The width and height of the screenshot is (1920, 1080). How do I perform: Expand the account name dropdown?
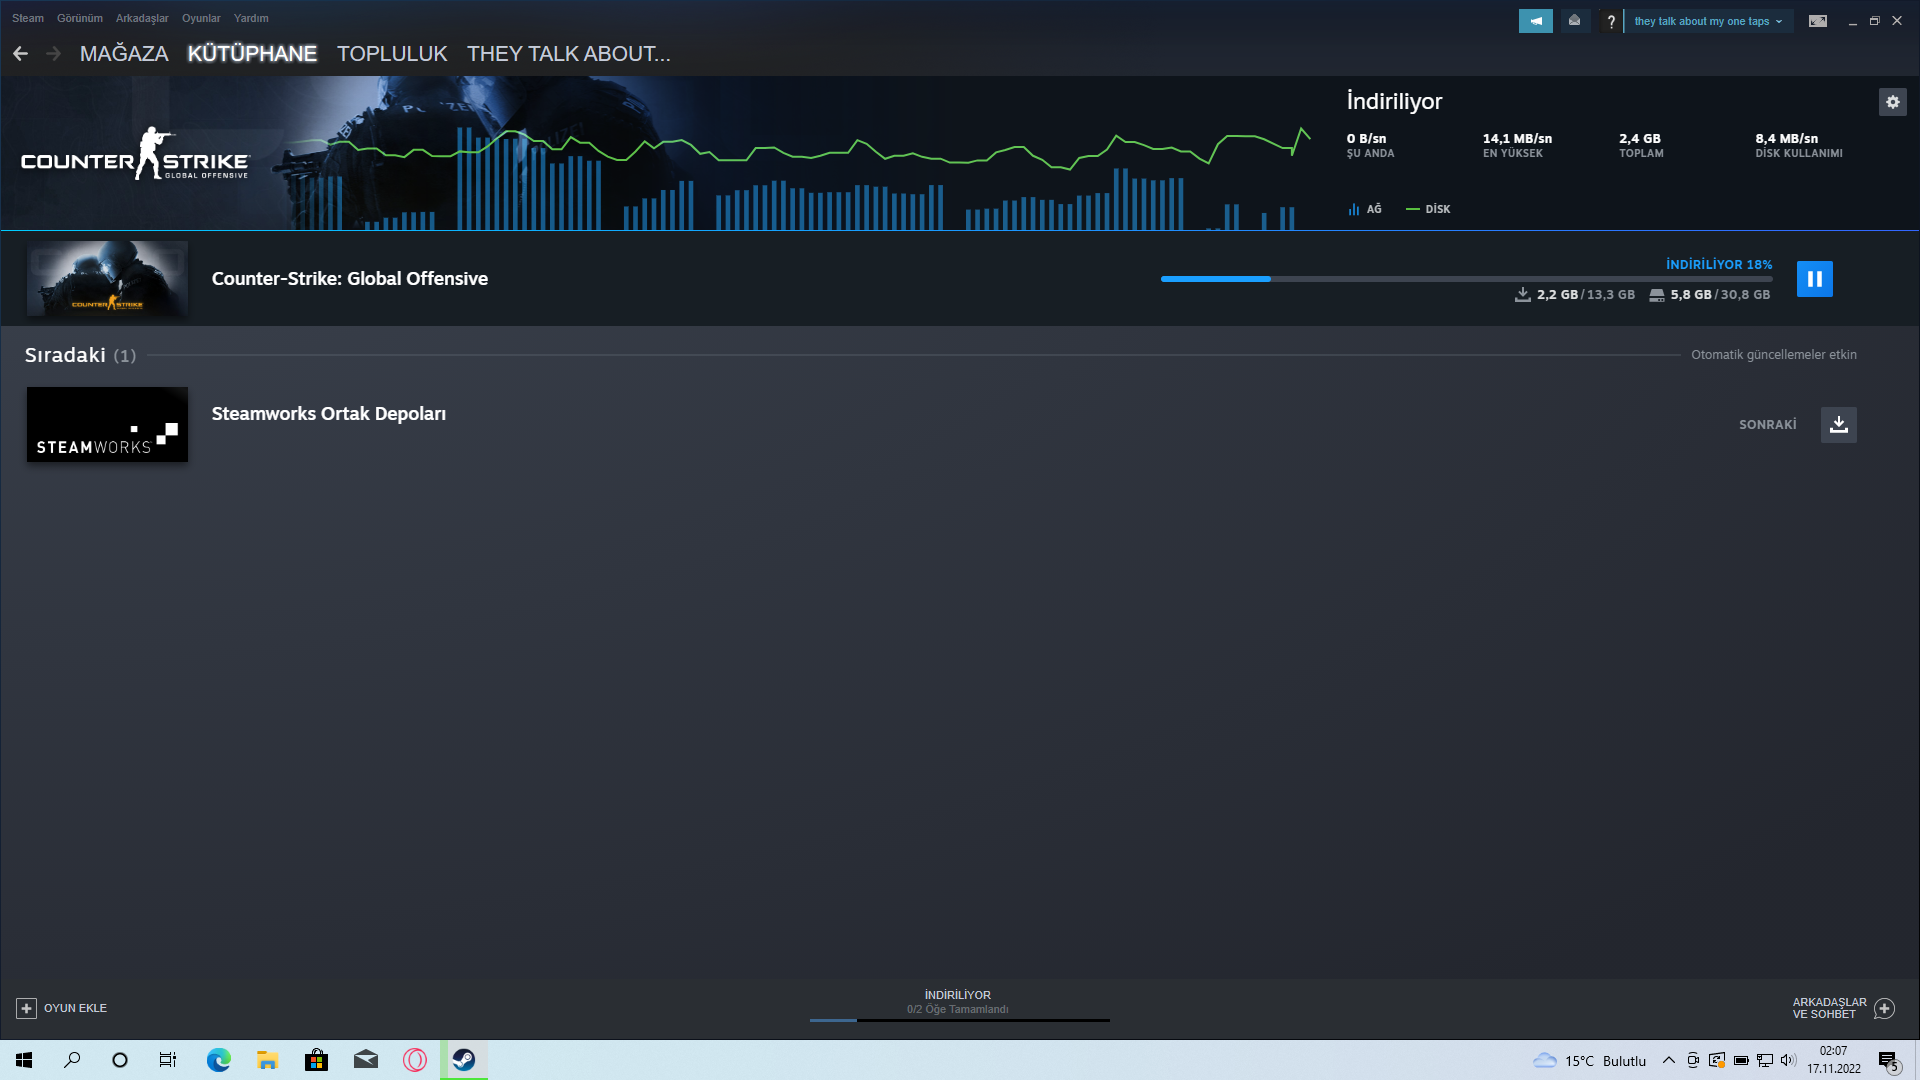pyautogui.click(x=1708, y=21)
